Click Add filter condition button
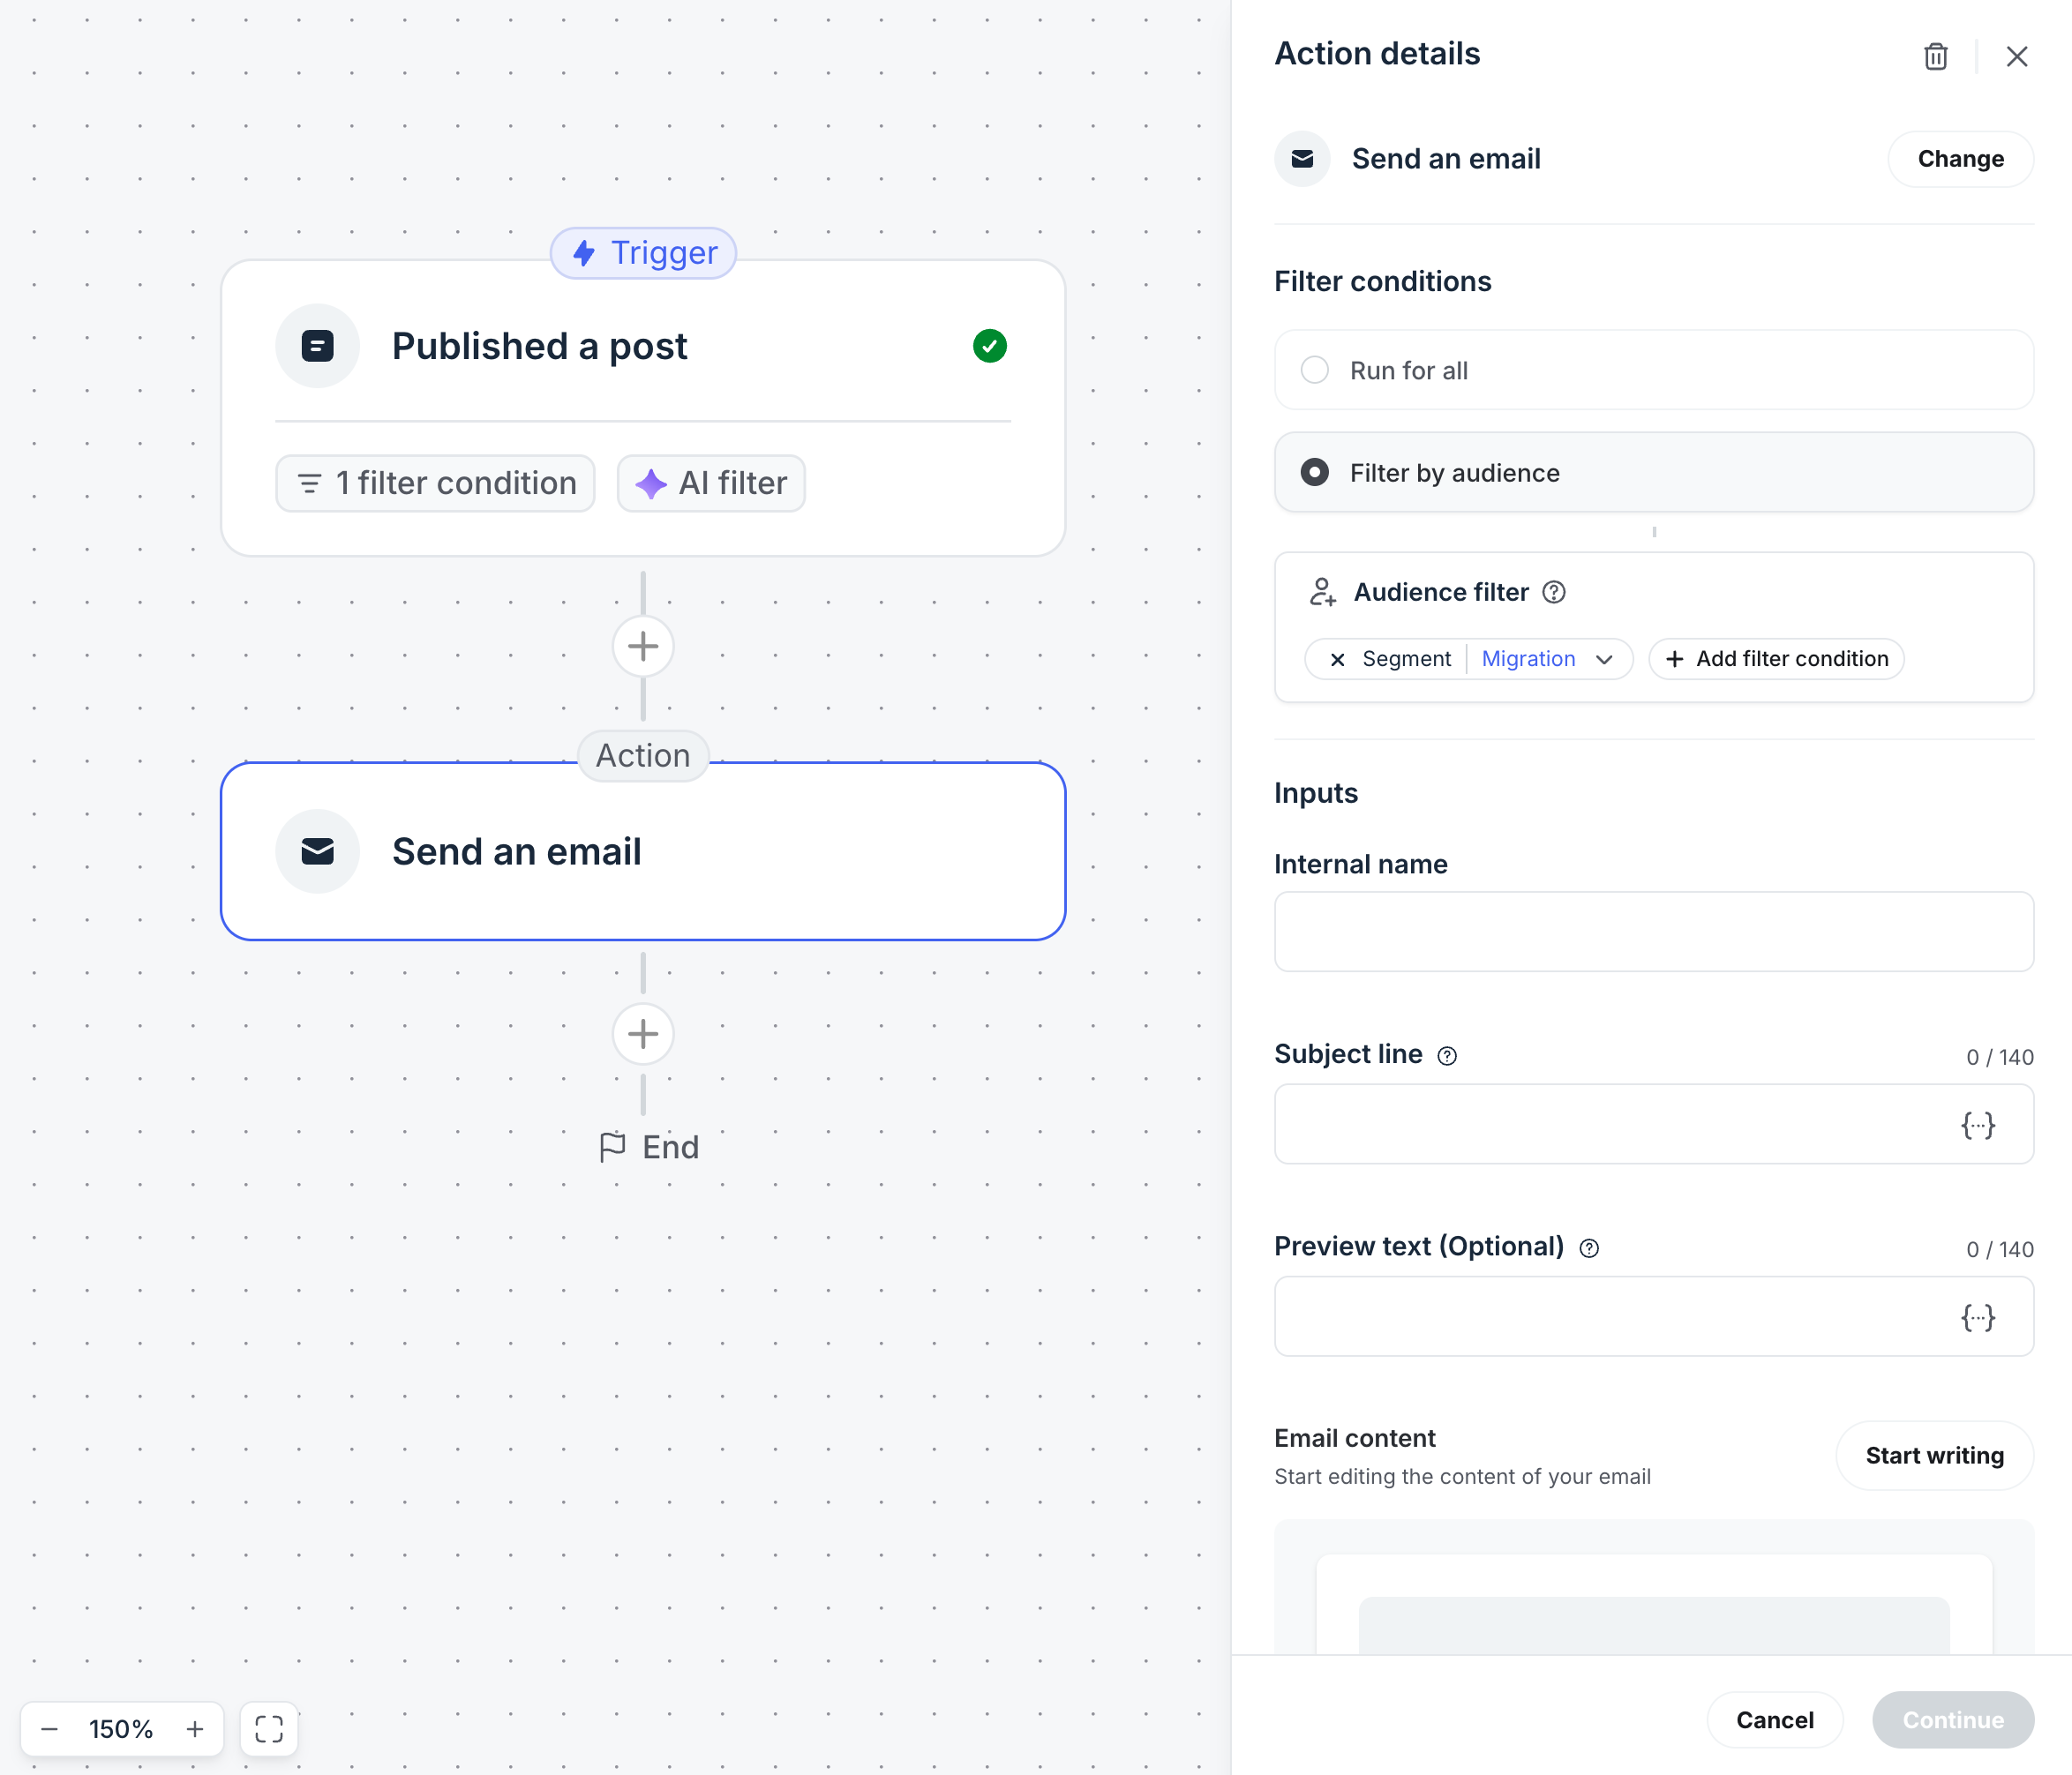Image resolution: width=2072 pixels, height=1775 pixels. [1776, 659]
